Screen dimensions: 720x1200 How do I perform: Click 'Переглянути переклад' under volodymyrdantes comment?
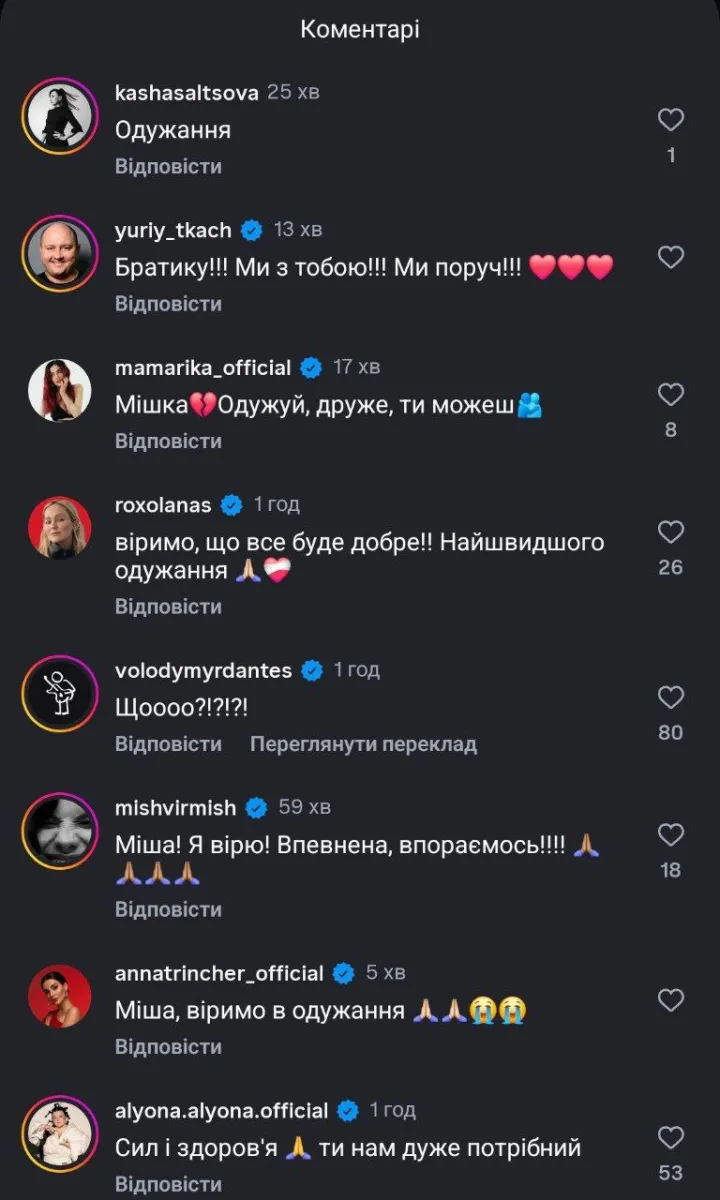point(363,744)
